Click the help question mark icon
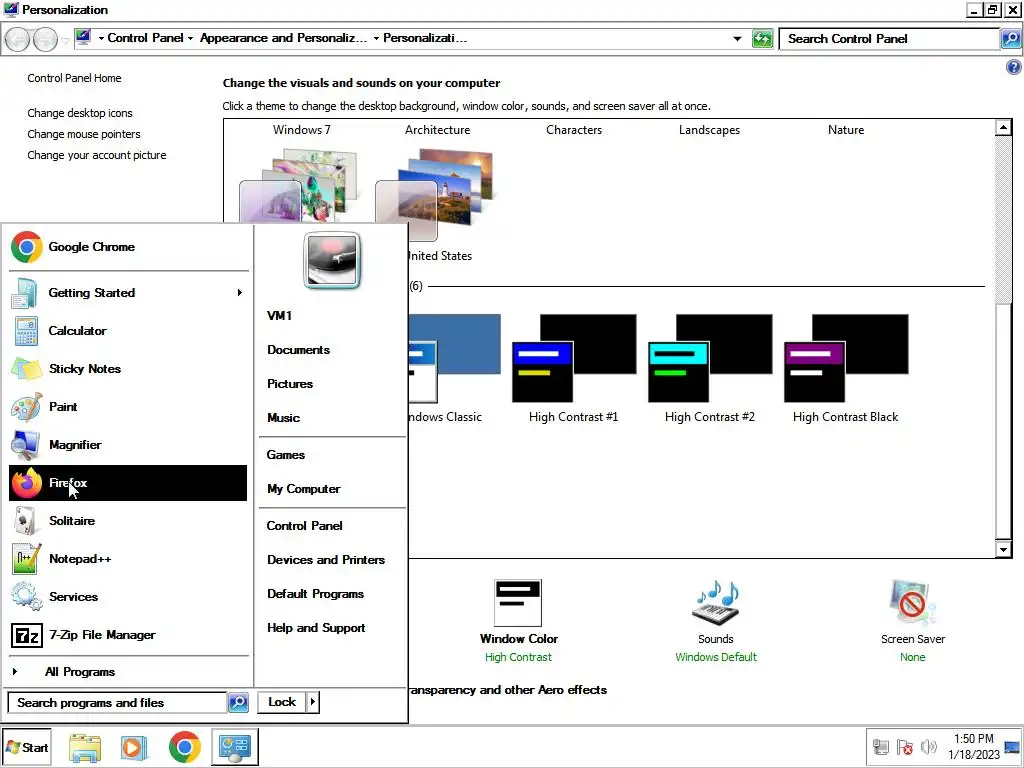The image size is (1024, 768). point(1014,67)
